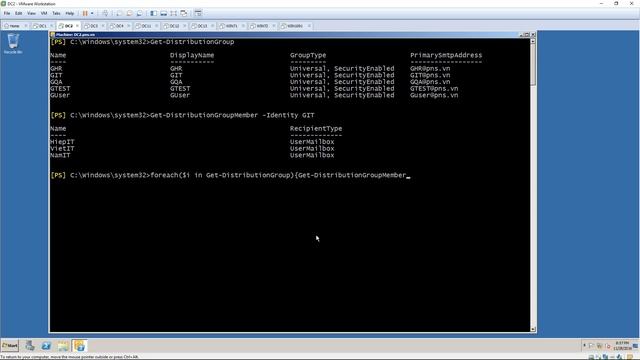The image size is (640, 360).
Task: Click the orange Suspend (pause) VM button
Action: pos(85,13)
